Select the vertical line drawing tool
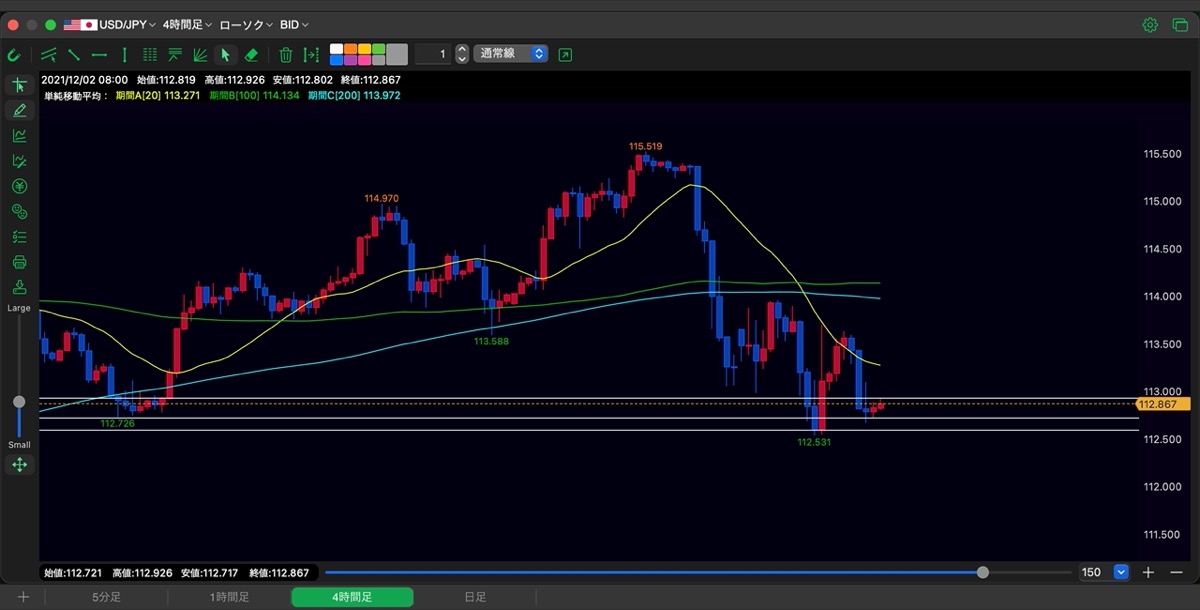Image resolution: width=1200 pixels, height=610 pixels. [x=124, y=54]
